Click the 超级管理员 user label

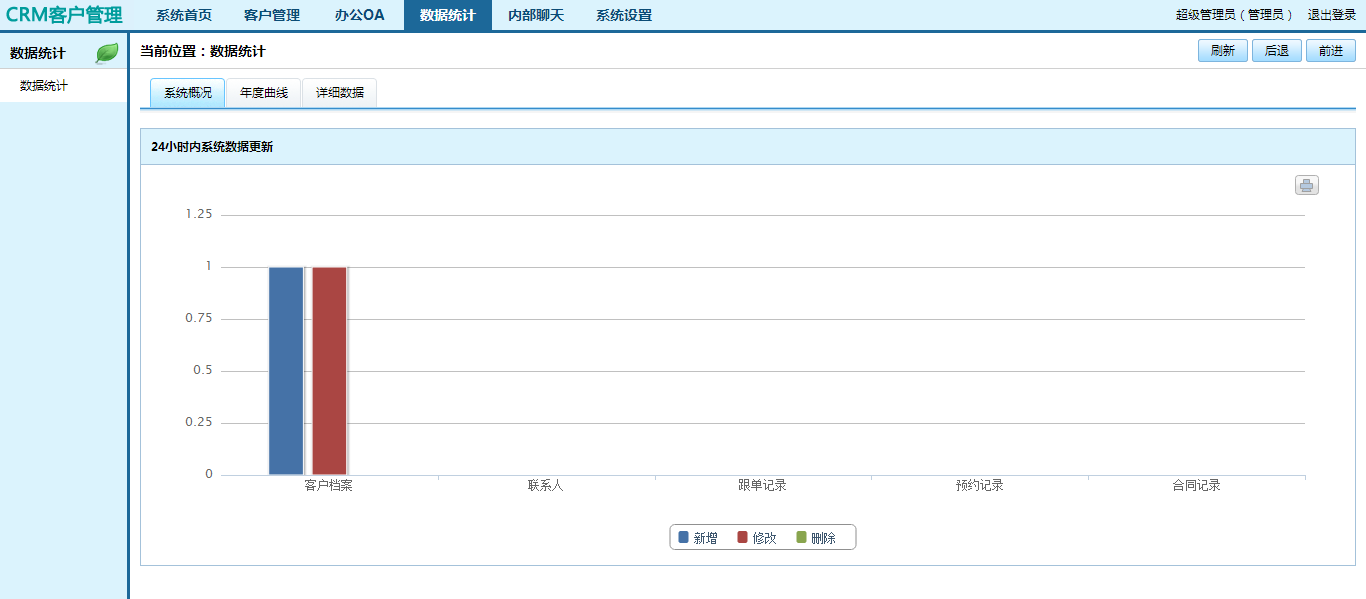1235,15
